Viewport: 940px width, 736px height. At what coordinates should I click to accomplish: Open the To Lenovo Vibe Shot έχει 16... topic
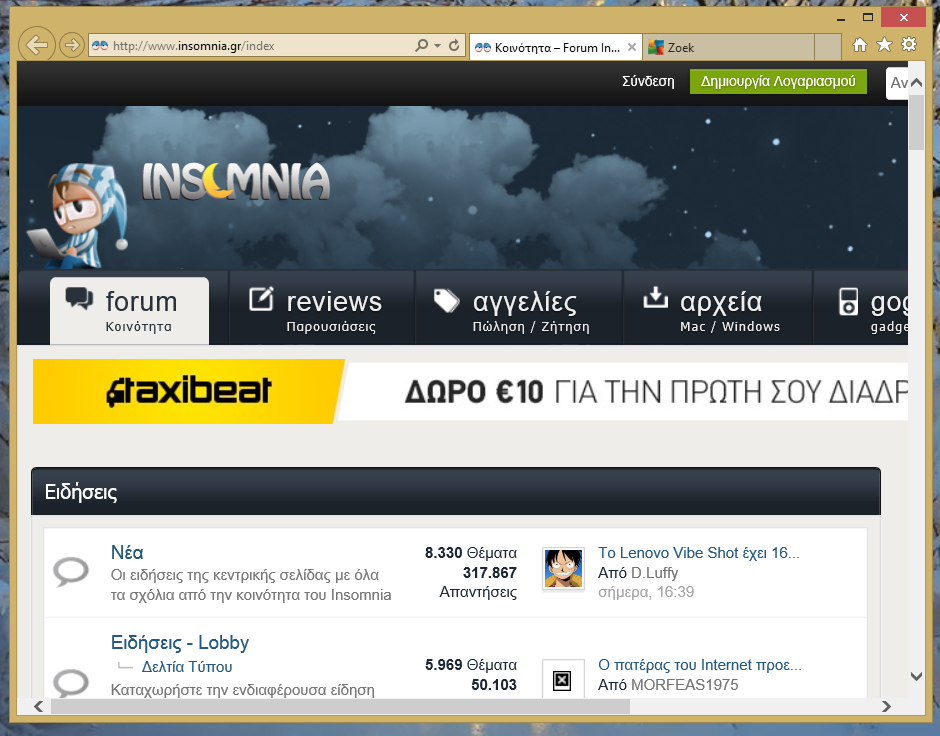[698, 553]
